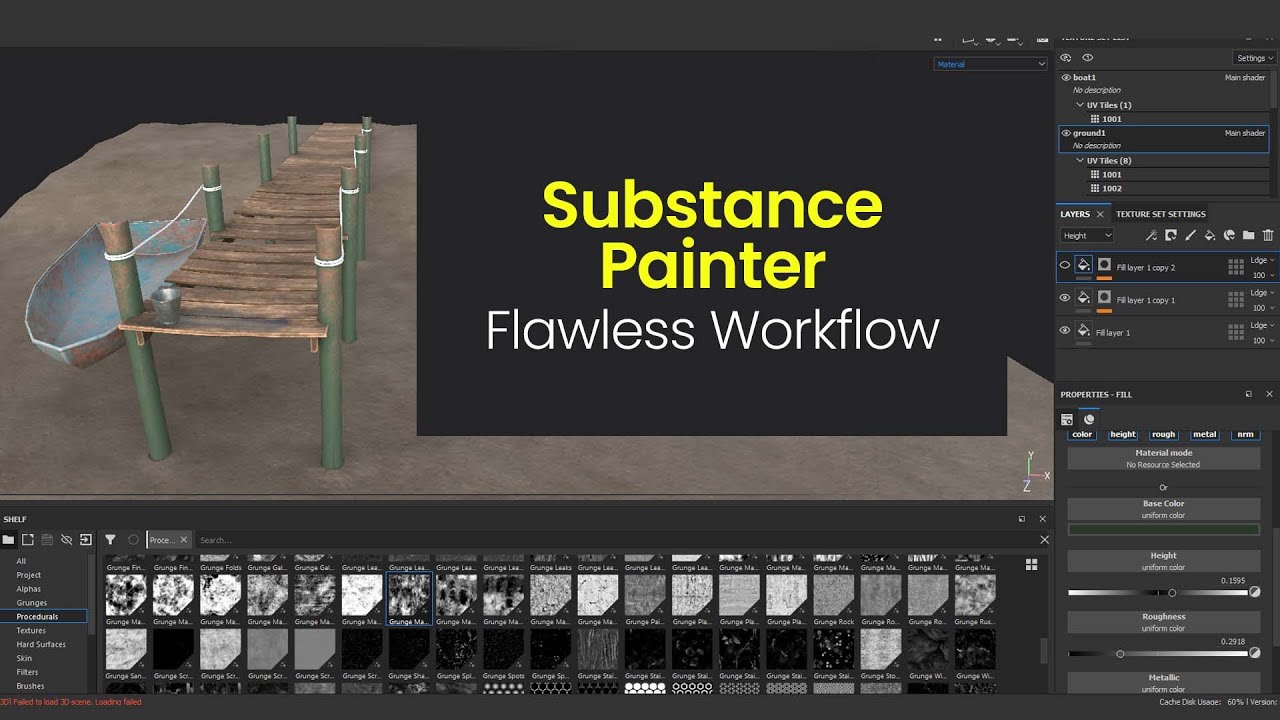Viewport: 1280px width, 720px height.
Task: Click the add paint layer brush icon
Action: pyautogui.click(x=1190, y=235)
